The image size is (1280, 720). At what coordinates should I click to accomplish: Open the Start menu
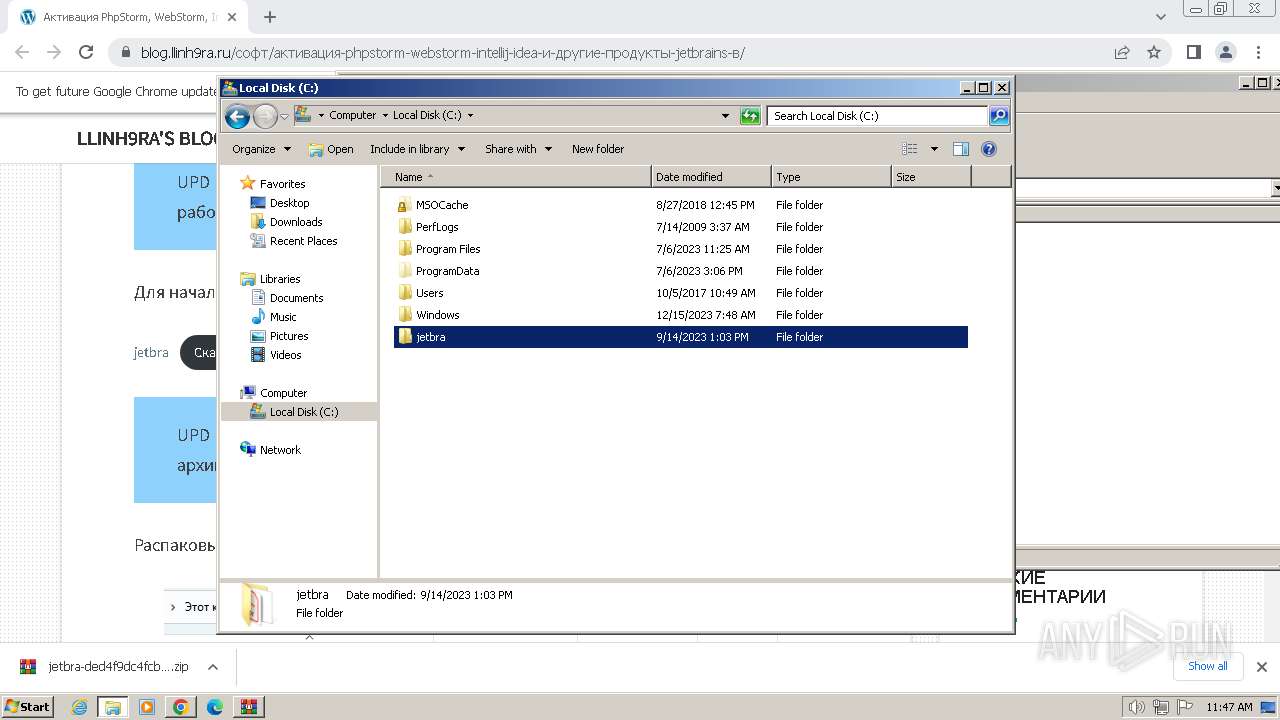tap(28, 707)
